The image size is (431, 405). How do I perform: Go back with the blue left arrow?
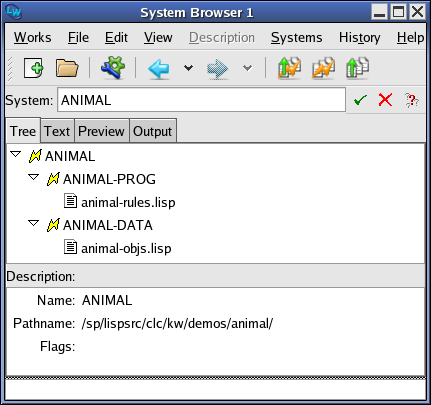point(159,68)
